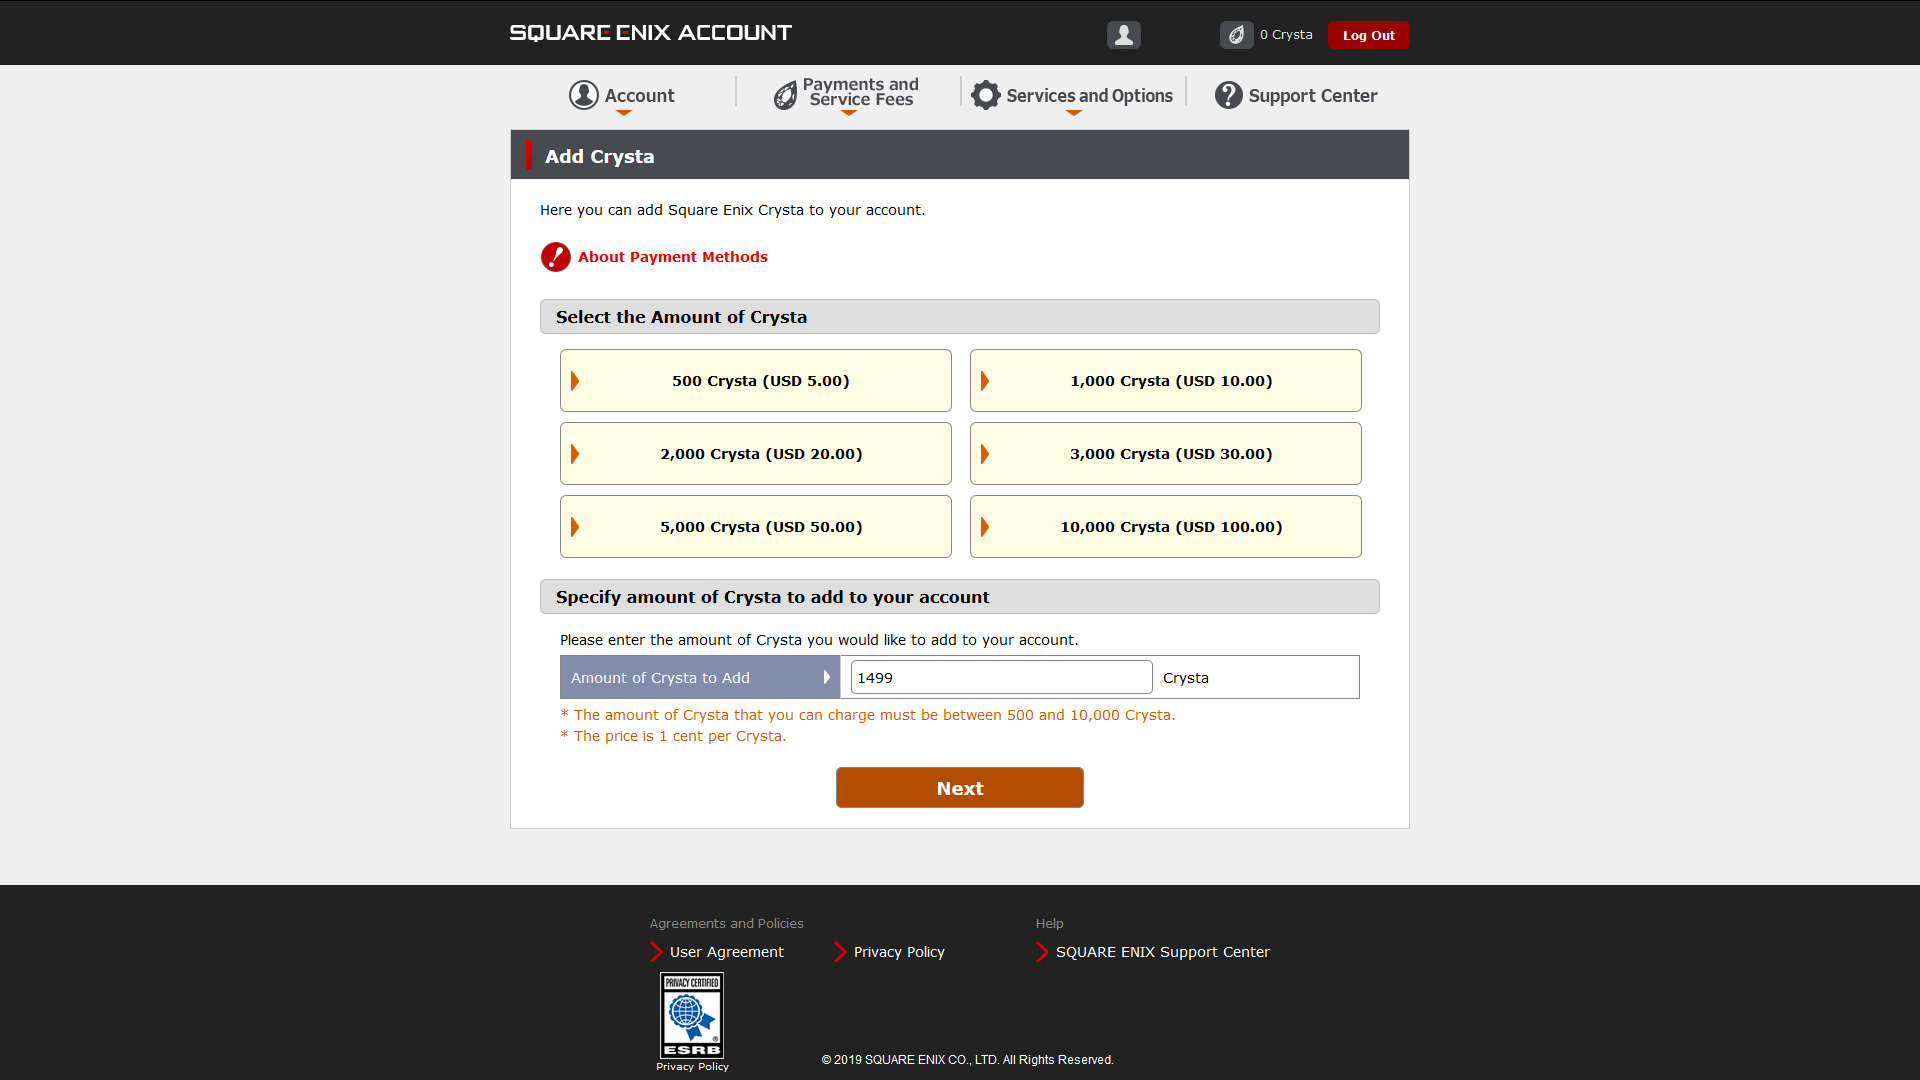Viewport: 1920px width, 1080px height.
Task: Open the Account menu
Action: pyautogui.click(x=622, y=96)
